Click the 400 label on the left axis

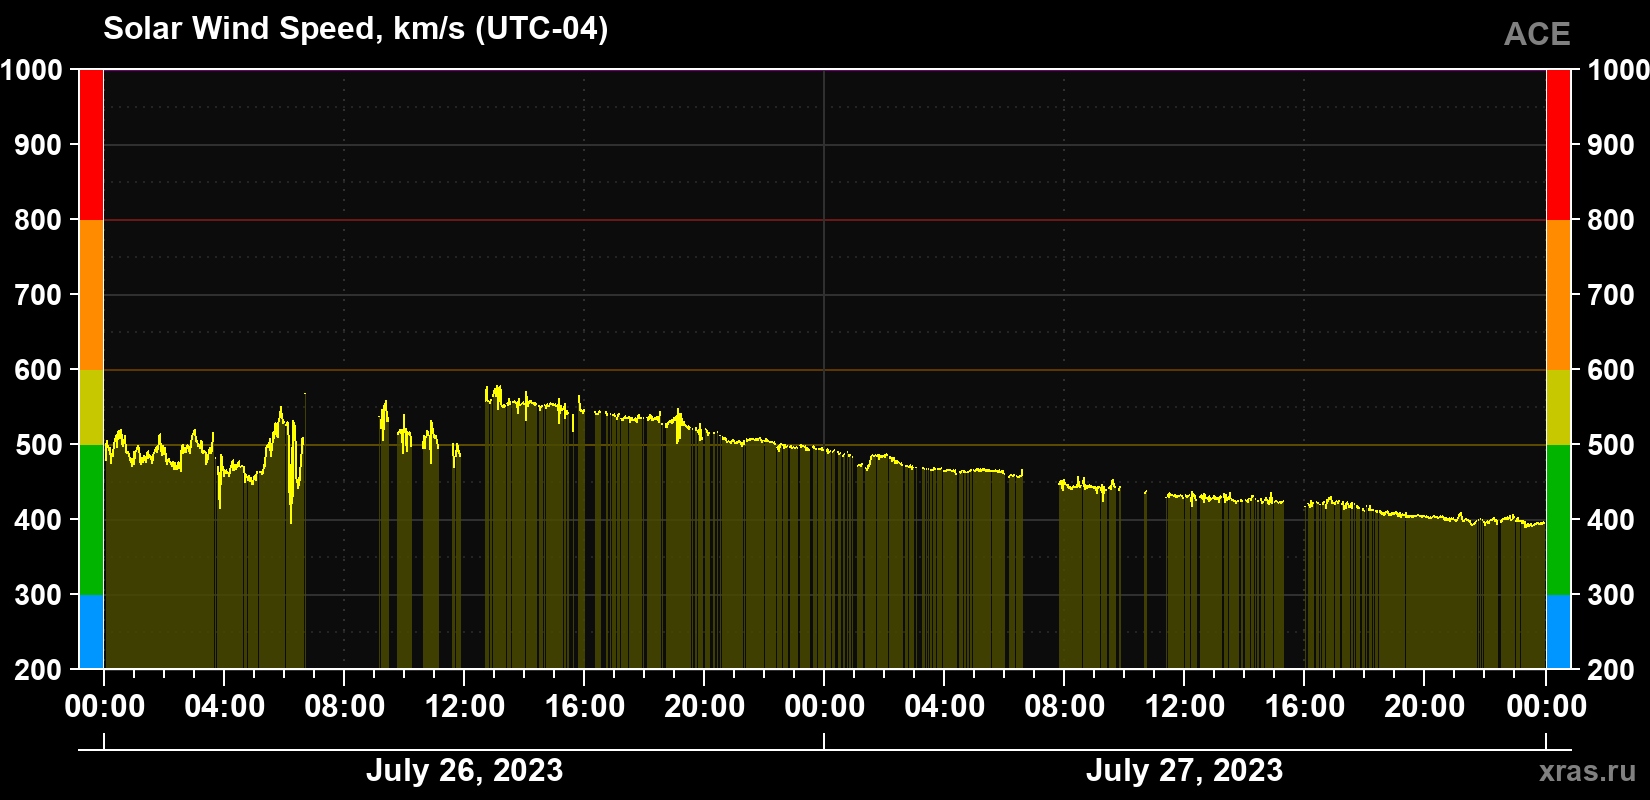[x=38, y=520]
